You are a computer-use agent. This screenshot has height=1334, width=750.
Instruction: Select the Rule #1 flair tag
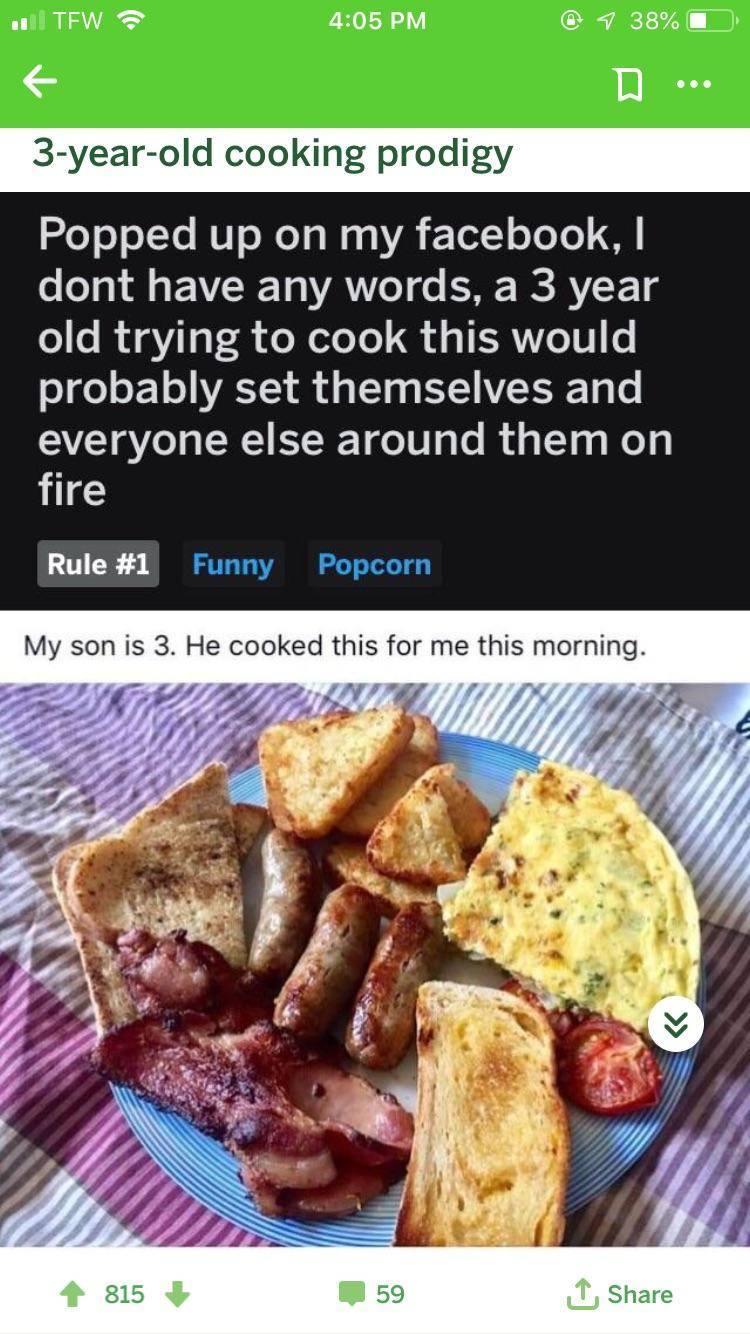click(98, 564)
